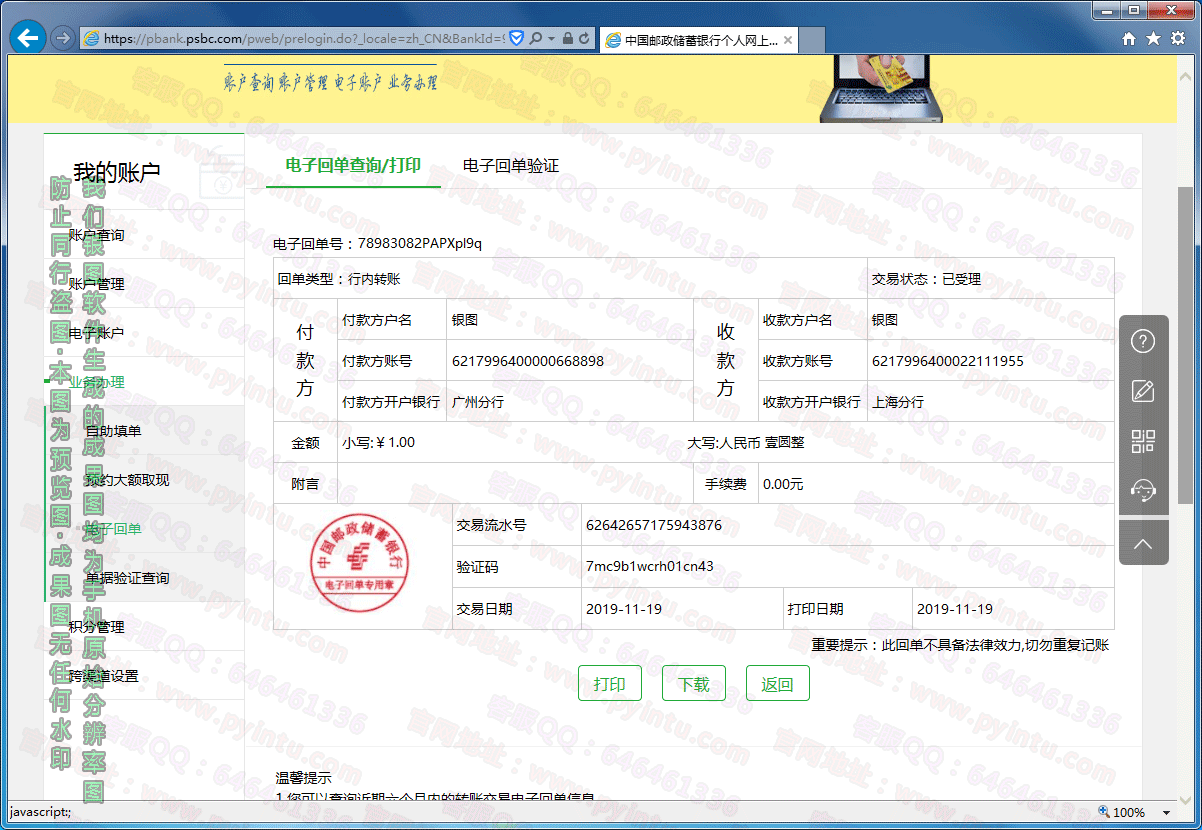Viewport: 1202px width, 830px height.
Task: Click transaction serial 62642657175943876
Action: pos(654,525)
